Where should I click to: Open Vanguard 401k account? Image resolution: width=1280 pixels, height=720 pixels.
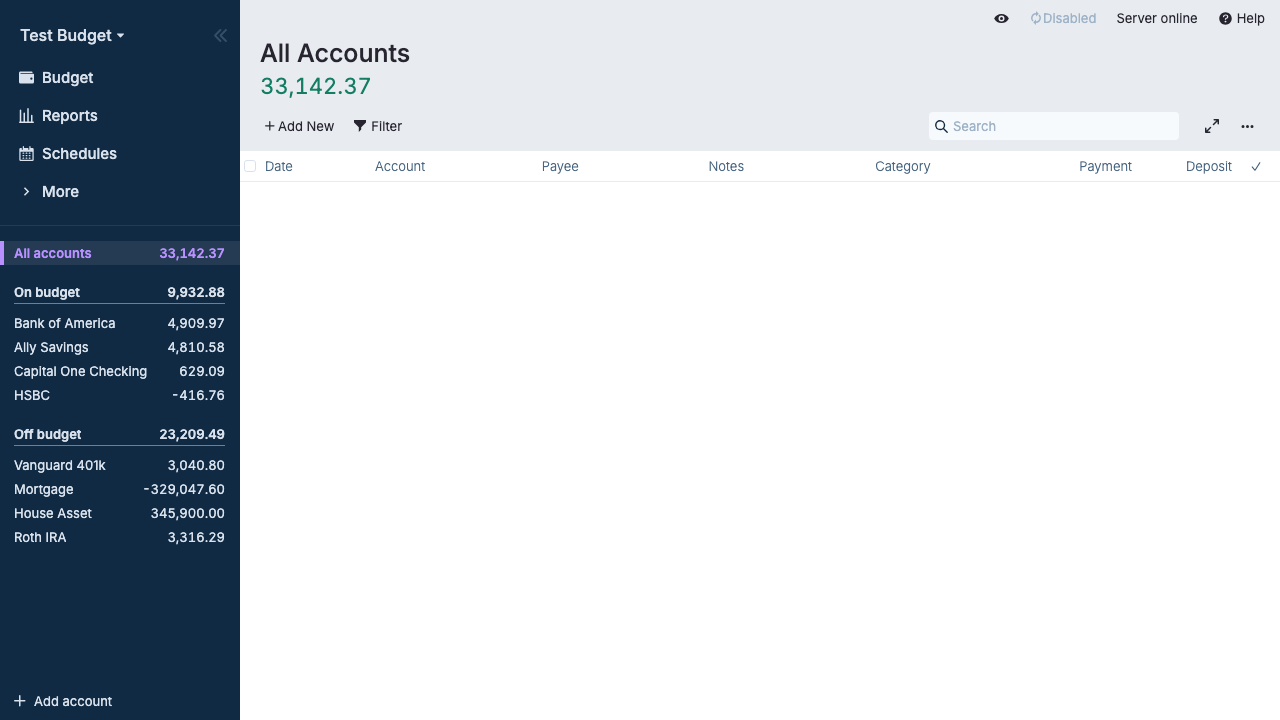[x=120, y=465]
